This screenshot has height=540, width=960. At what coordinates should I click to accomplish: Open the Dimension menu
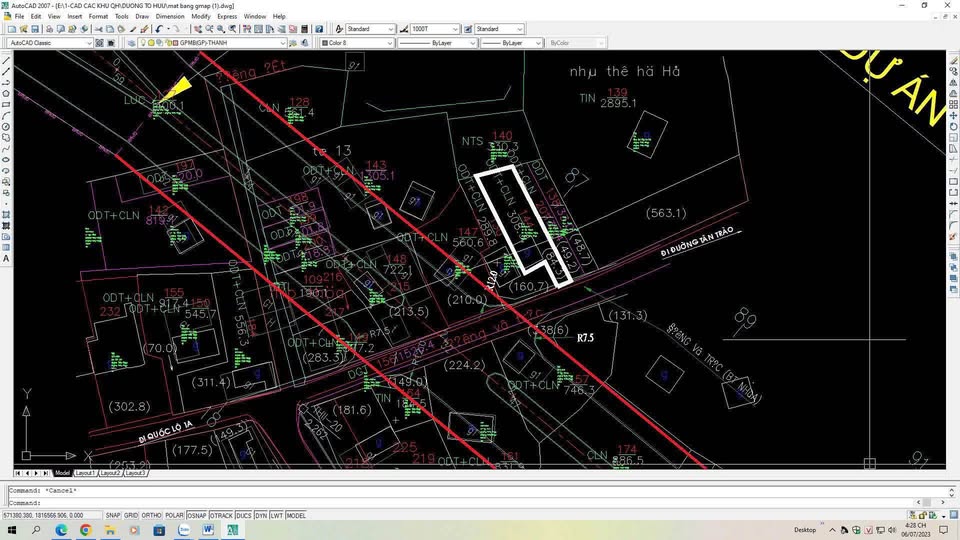point(170,16)
